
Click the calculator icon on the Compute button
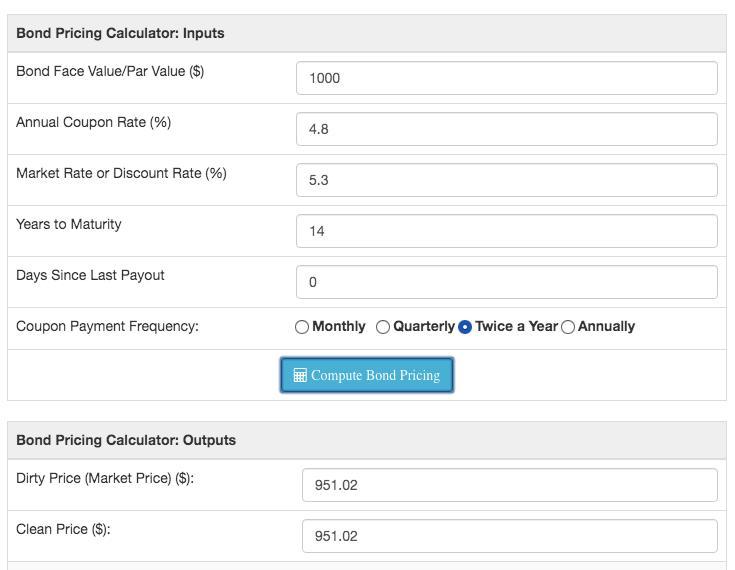coord(300,376)
